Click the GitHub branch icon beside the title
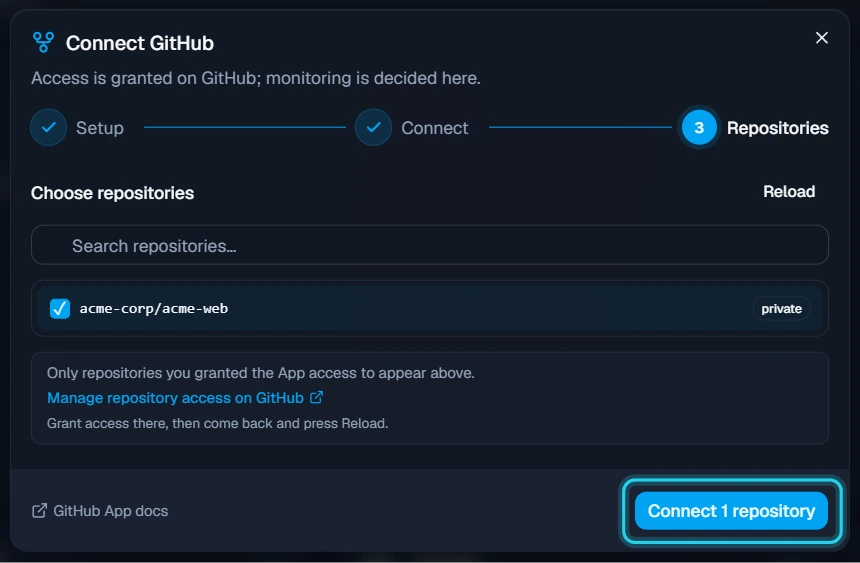This screenshot has height=563, width=860. (43, 42)
